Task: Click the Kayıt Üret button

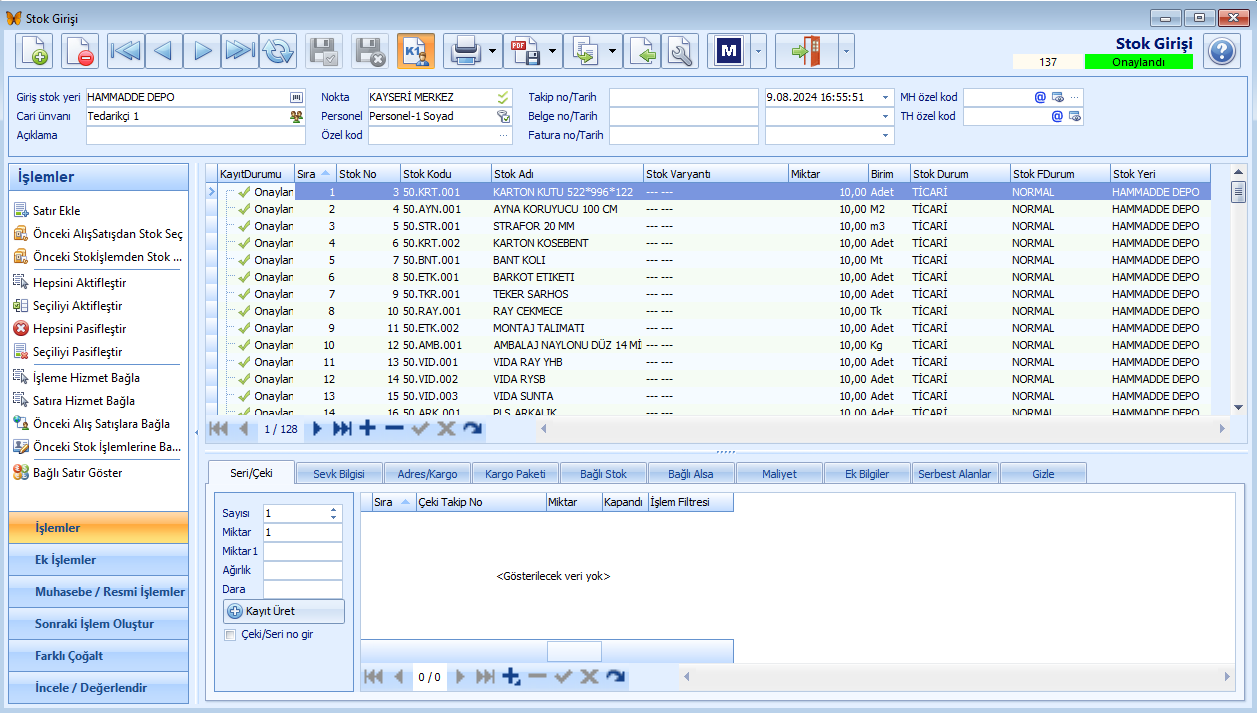Action: pyautogui.click(x=283, y=611)
